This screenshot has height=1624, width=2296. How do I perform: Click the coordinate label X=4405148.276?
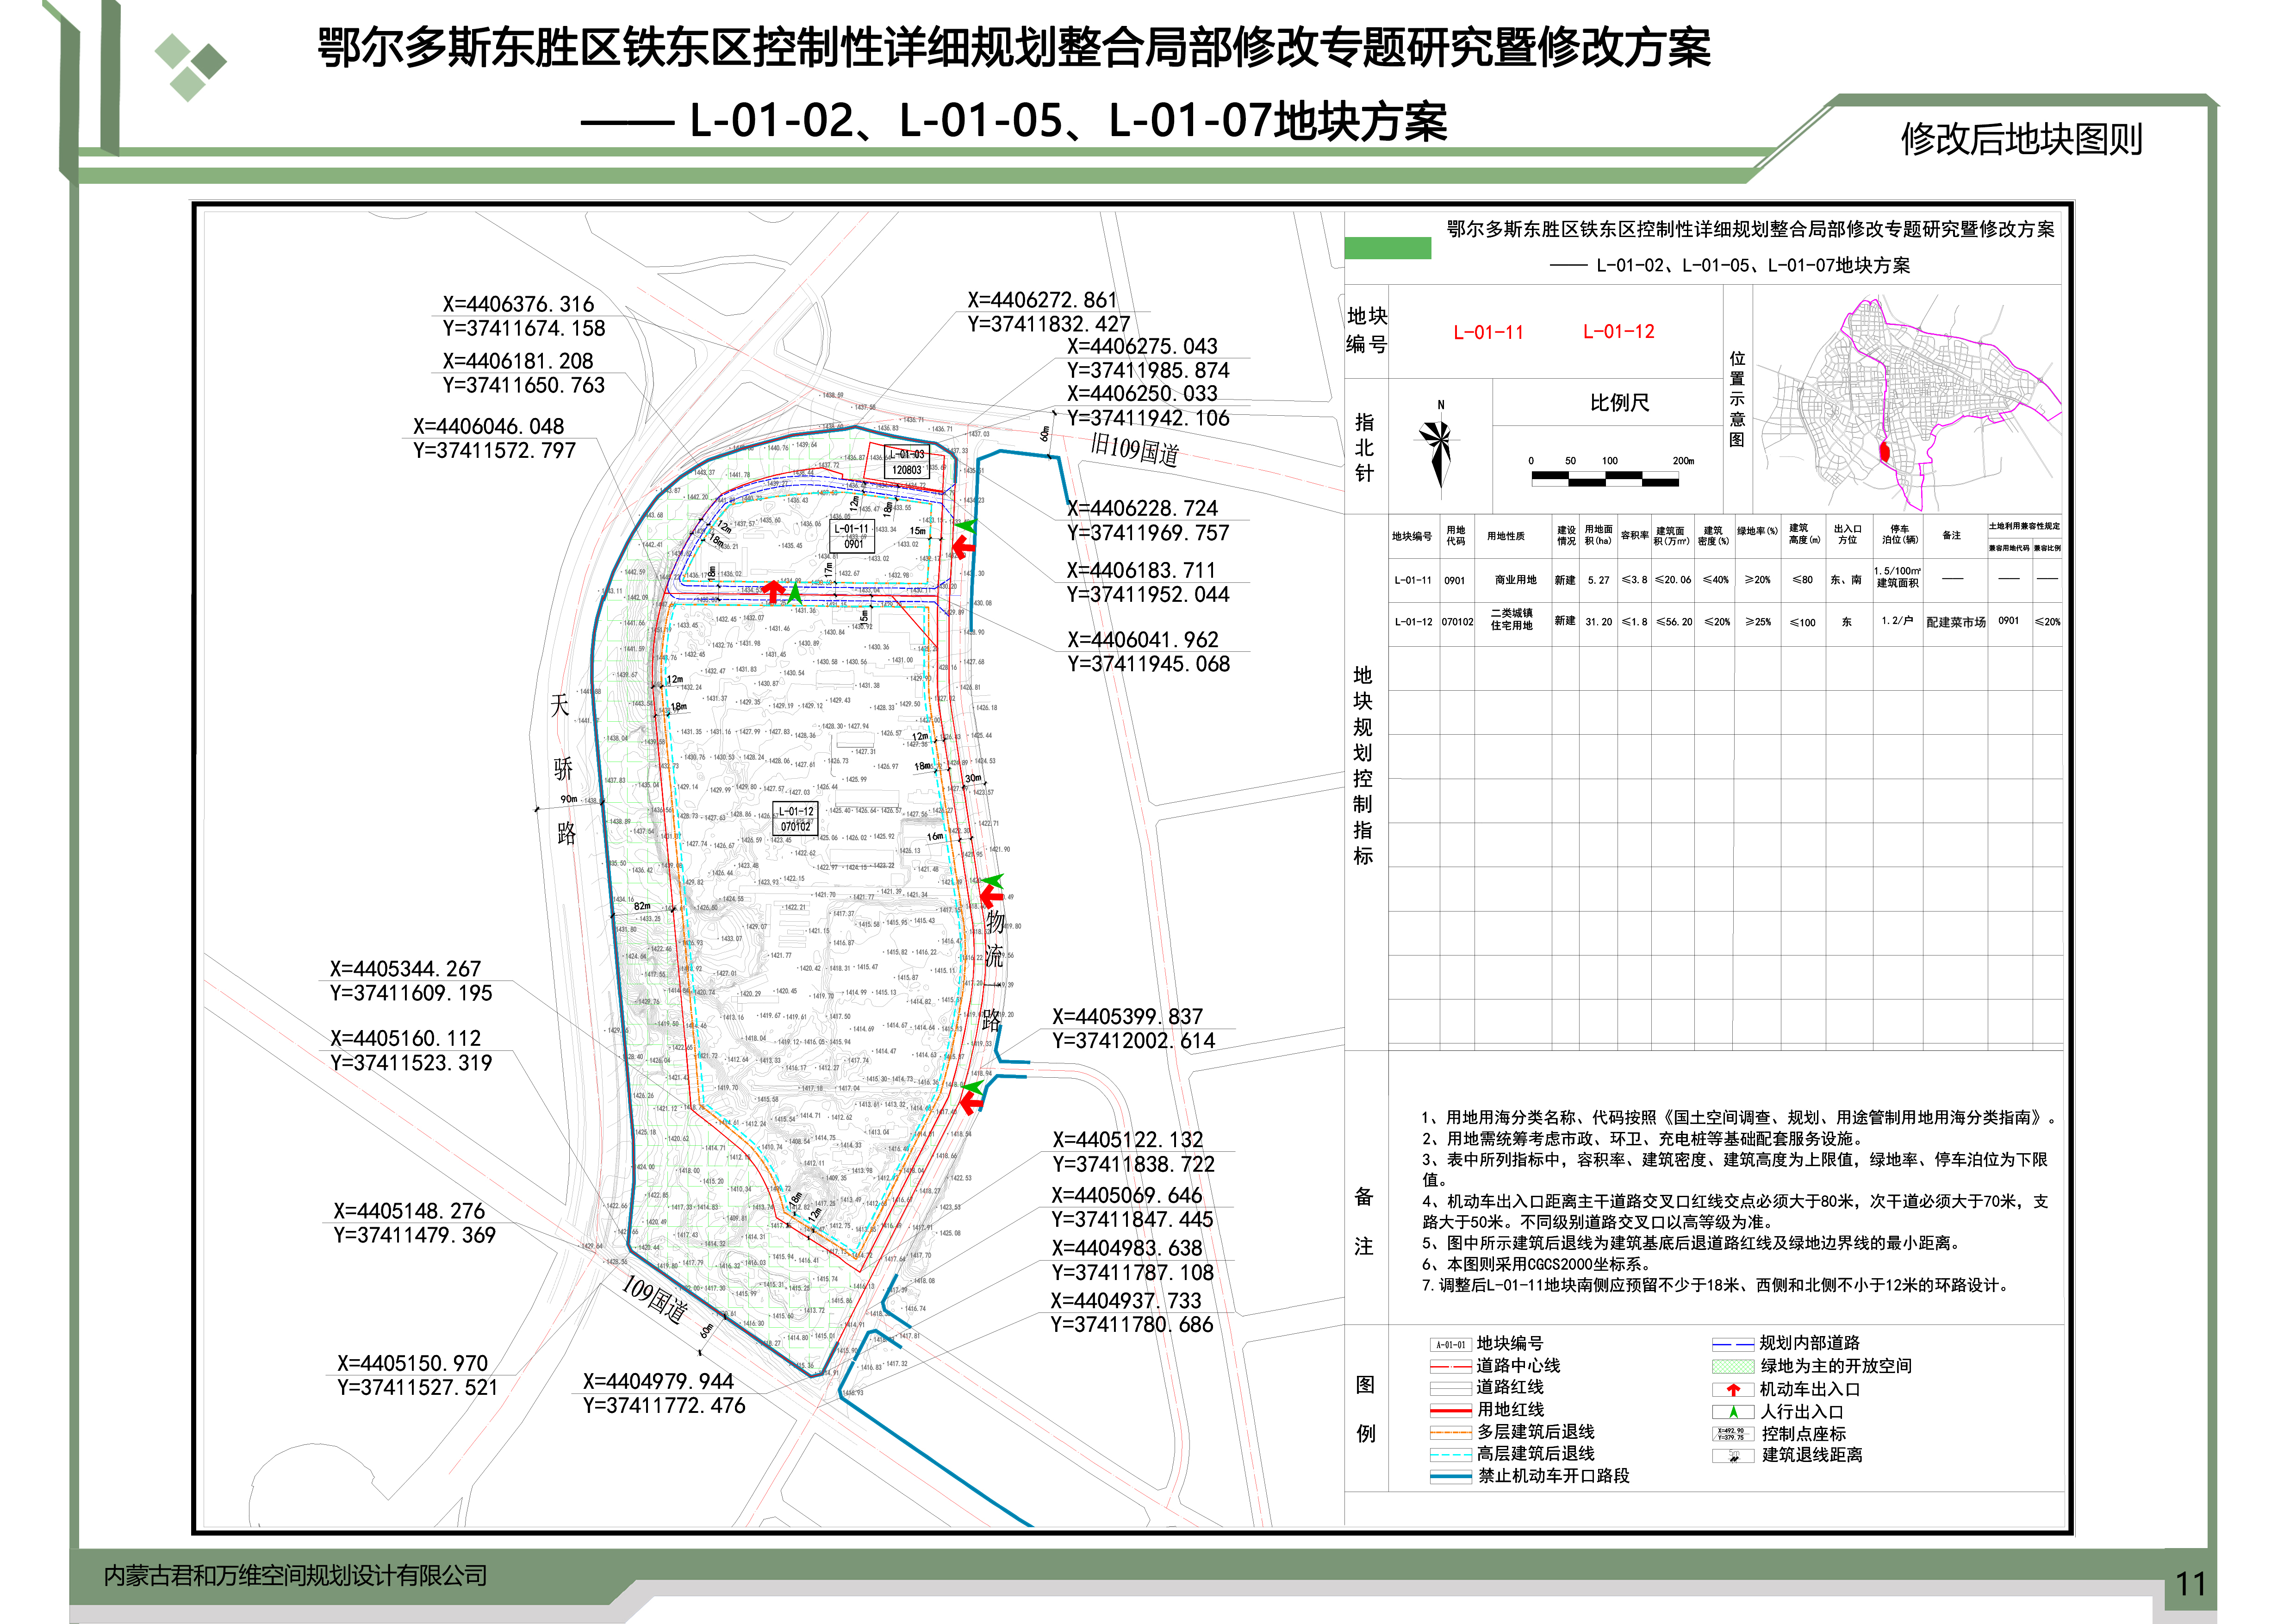tap(409, 1211)
